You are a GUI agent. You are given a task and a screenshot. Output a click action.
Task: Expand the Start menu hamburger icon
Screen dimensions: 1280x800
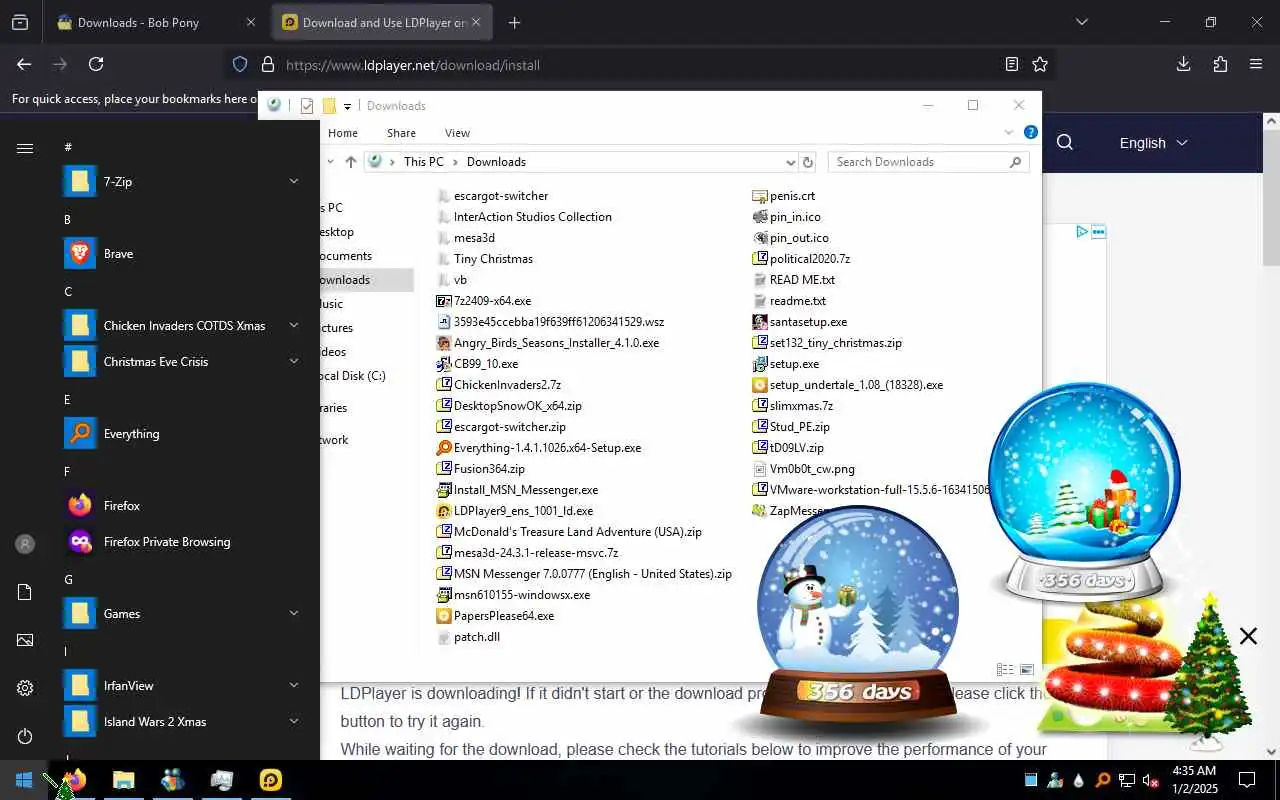tap(25, 148)
